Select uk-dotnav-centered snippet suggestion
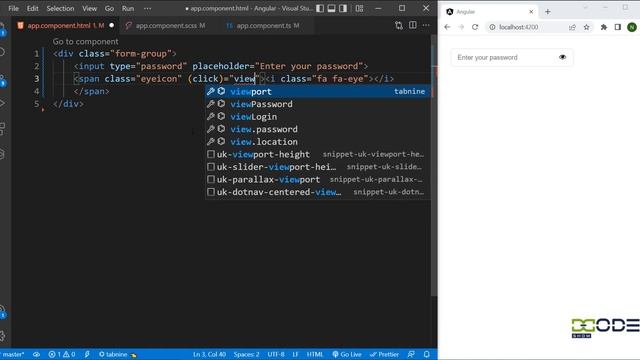The width and height of the screenshot is (640, 360). point(318,192)
